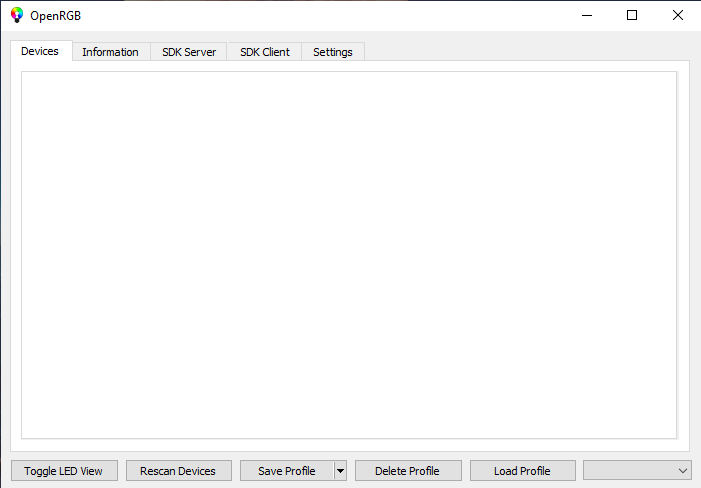The image size is (701, 488).
Task: Close the OpenRGB window
Action: [678, 15]
